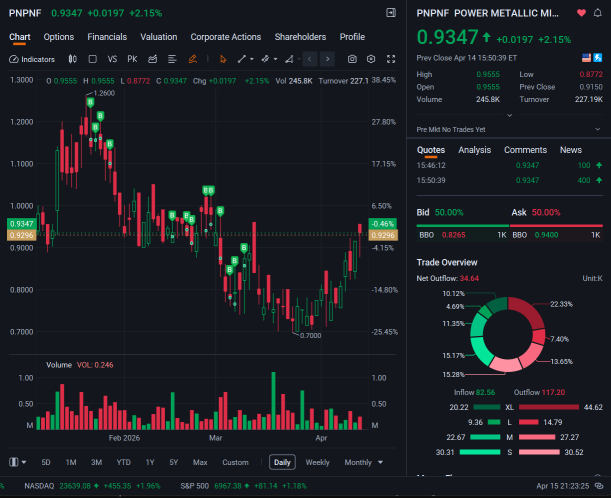611x498 pixels.
Task: Select the trend line drawing tool
Action: (242, 59)
